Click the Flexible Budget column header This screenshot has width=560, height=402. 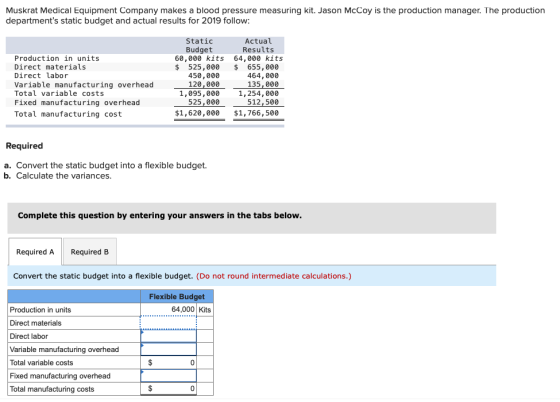(177, 296)
